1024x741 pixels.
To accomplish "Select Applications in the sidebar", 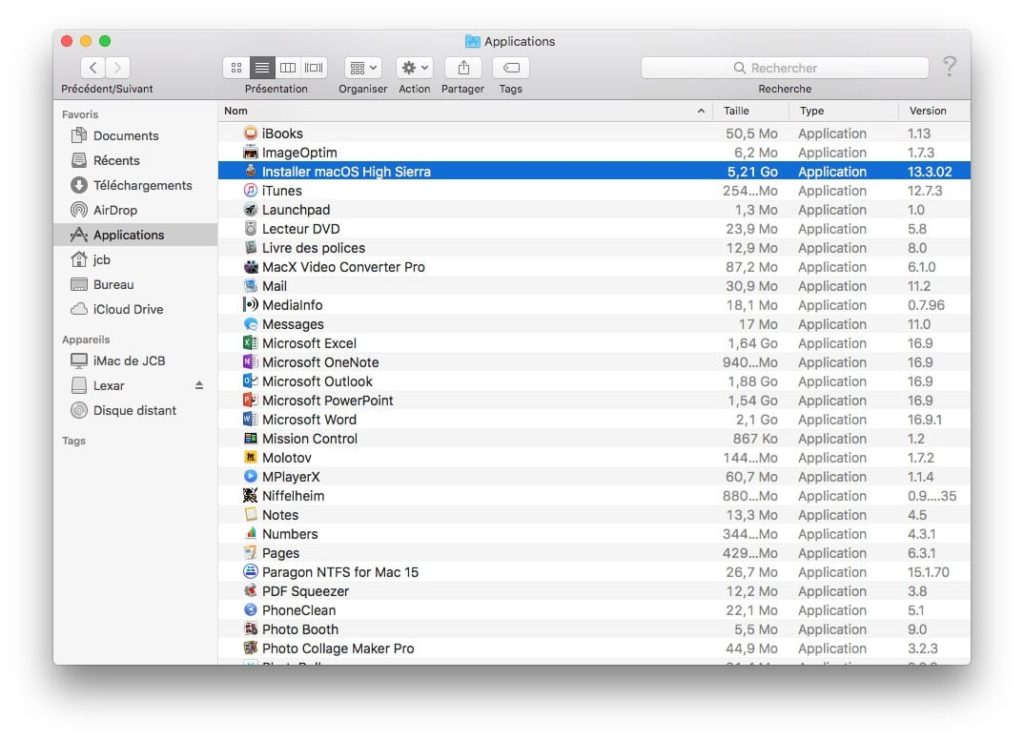I will pos(135,235).
